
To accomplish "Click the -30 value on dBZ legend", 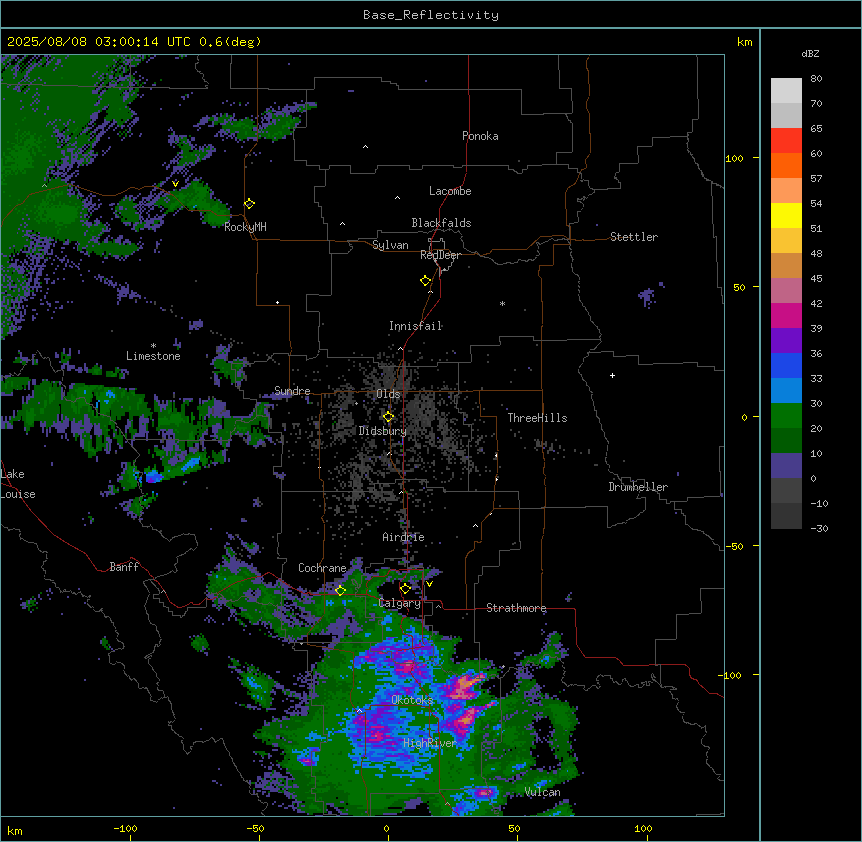I will 819,528.
